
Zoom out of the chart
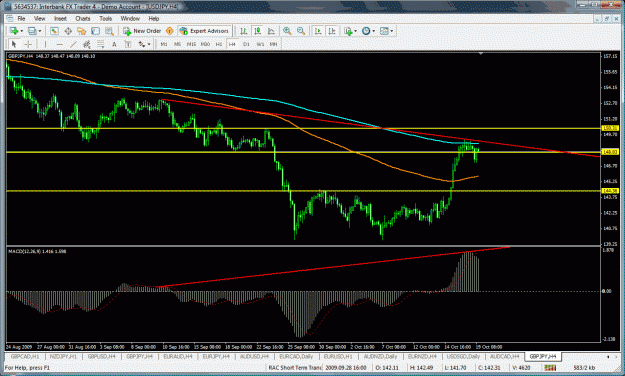pos(301,31)
